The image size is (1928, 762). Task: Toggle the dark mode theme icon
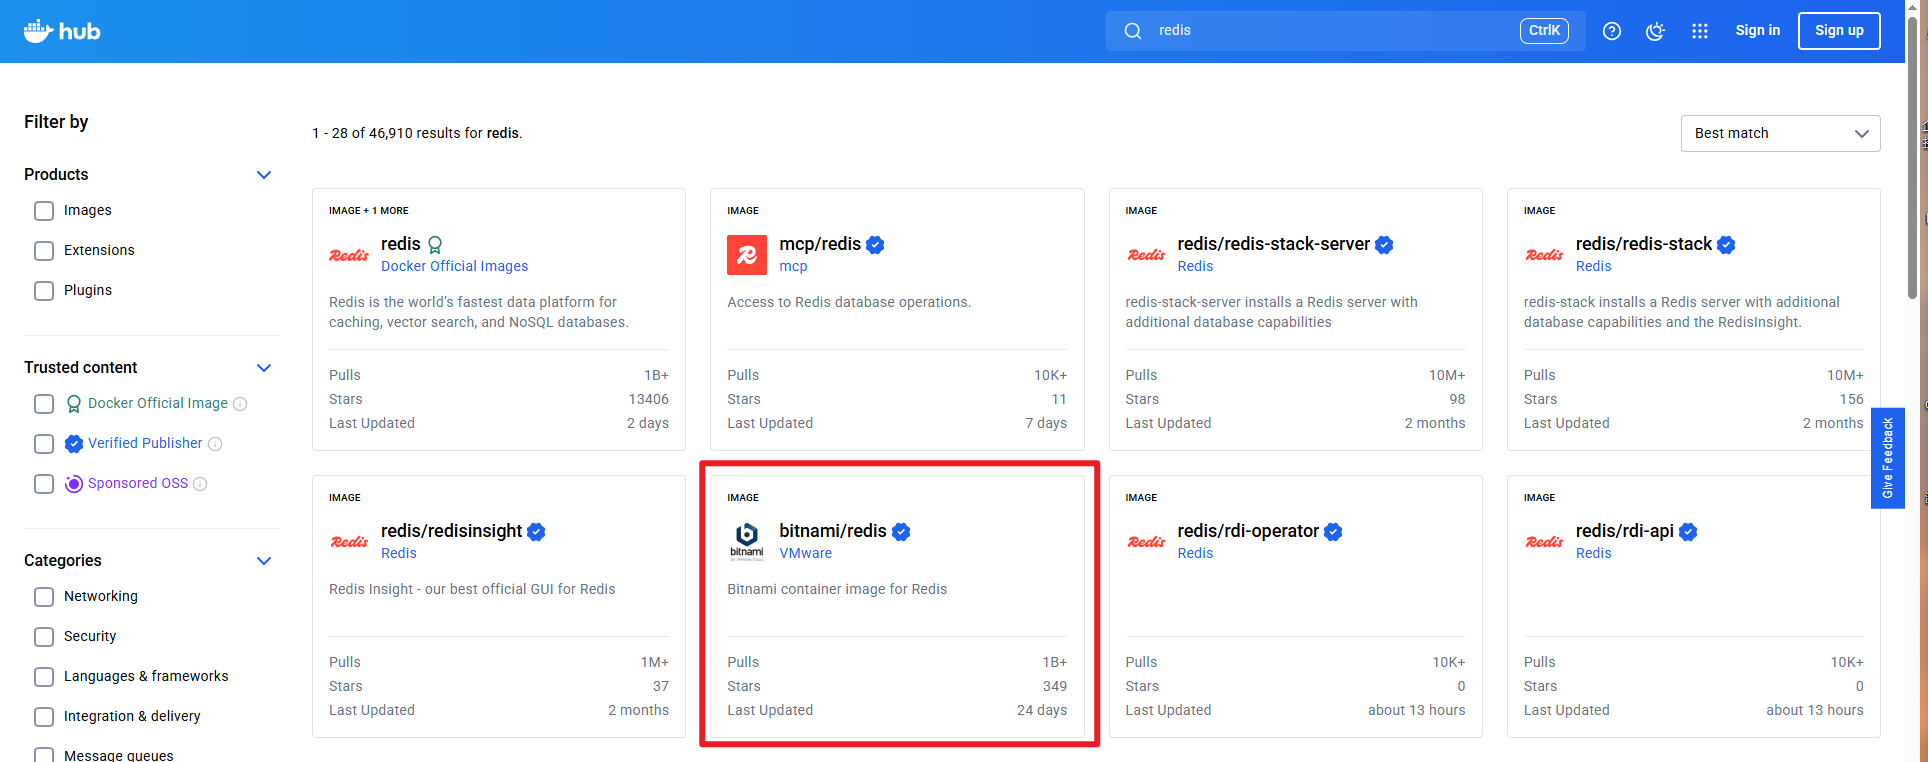point(1656,31)
